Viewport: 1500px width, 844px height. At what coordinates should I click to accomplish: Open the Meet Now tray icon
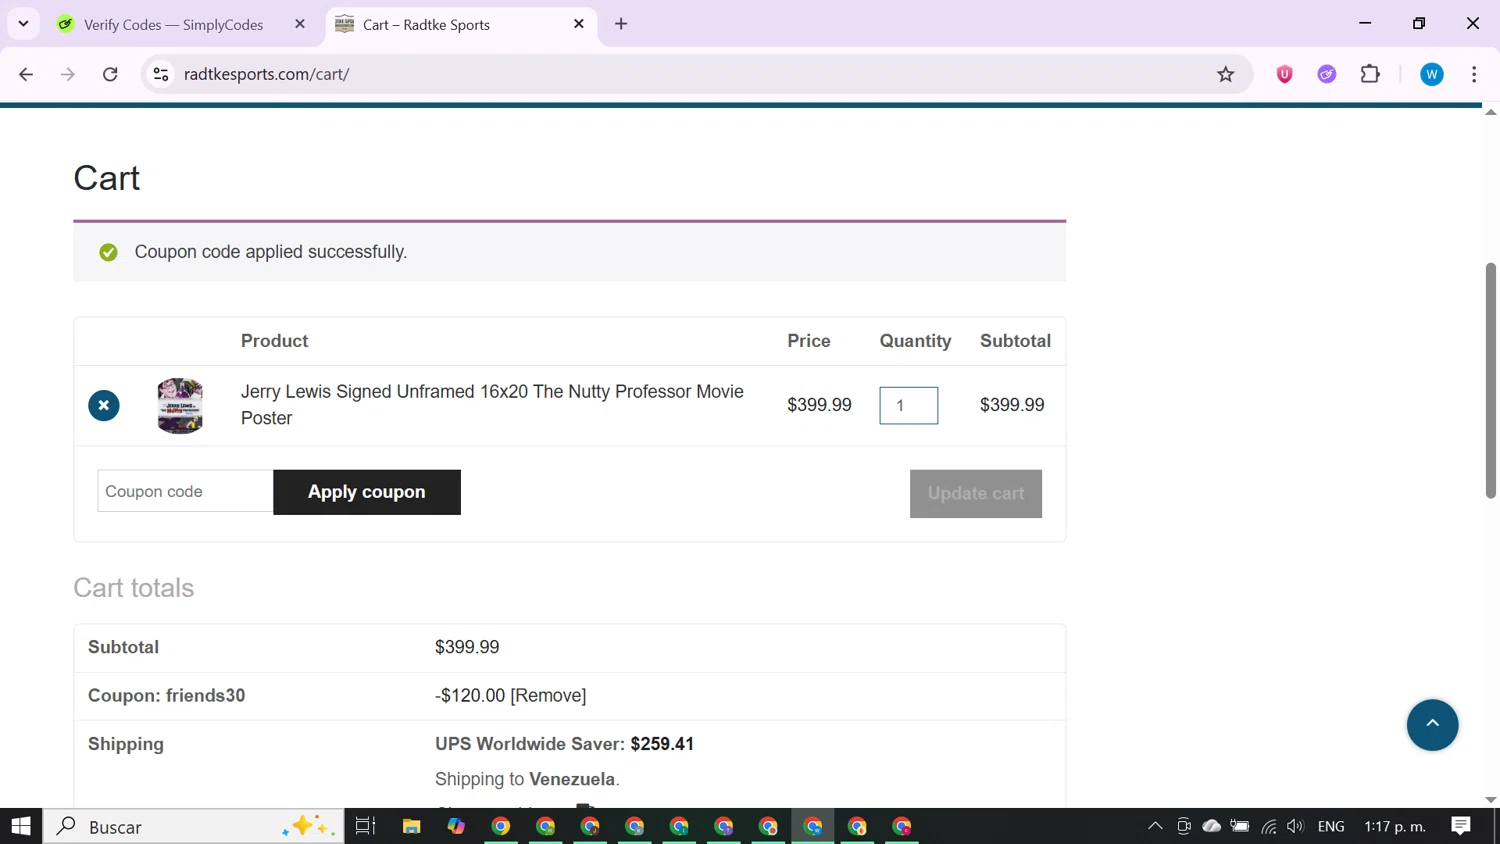[1184, 826]
